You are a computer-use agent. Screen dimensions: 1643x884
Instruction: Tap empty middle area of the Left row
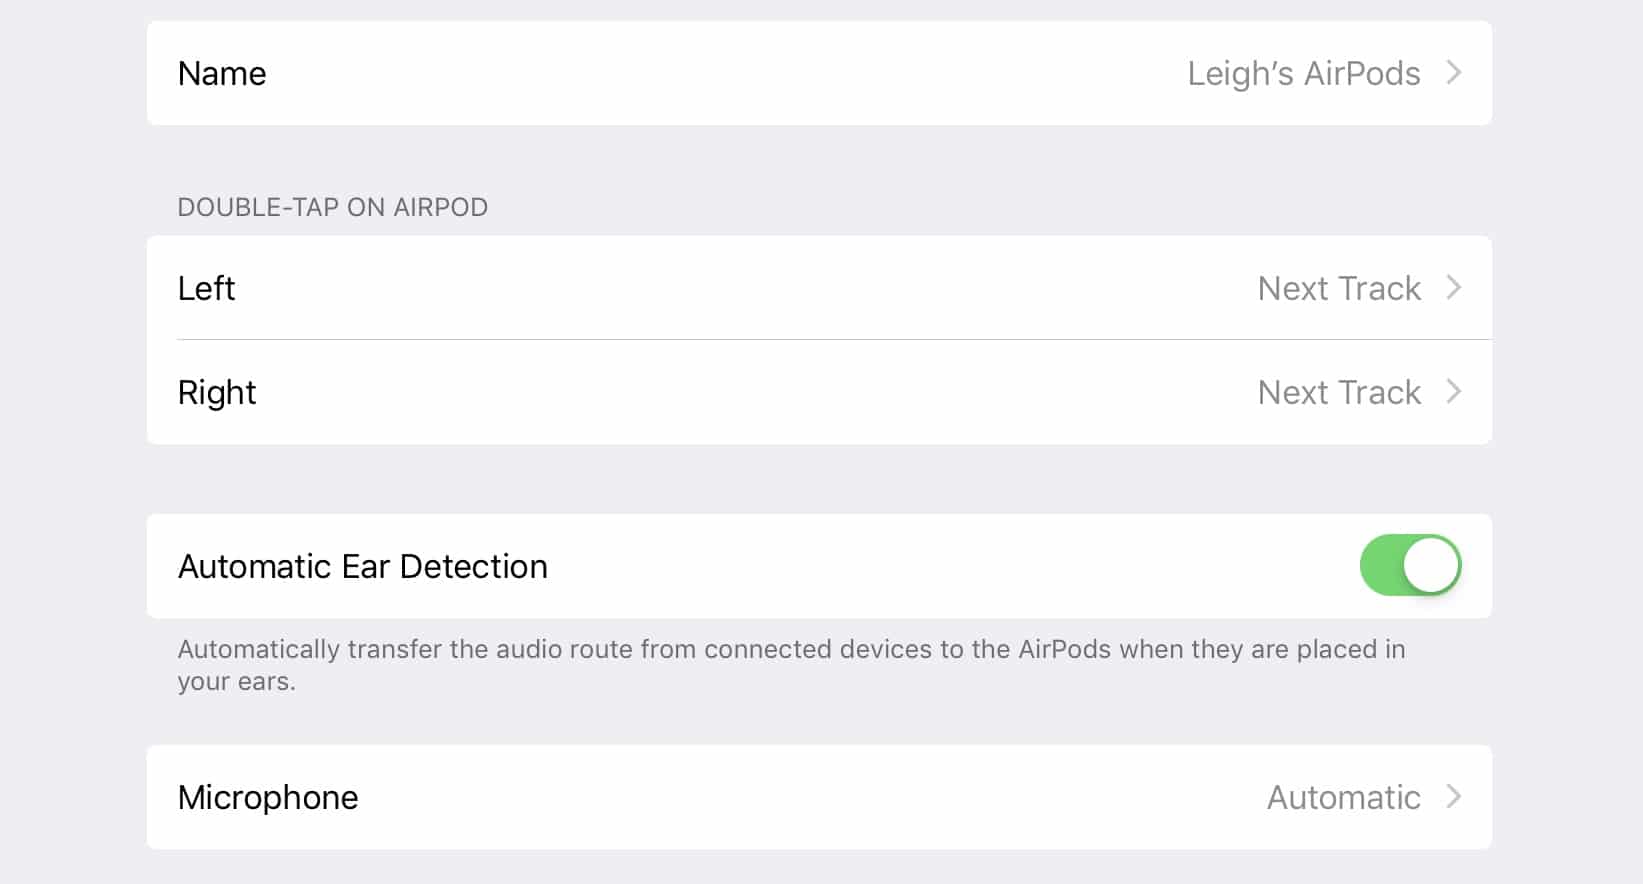click(x=740, y=289)
